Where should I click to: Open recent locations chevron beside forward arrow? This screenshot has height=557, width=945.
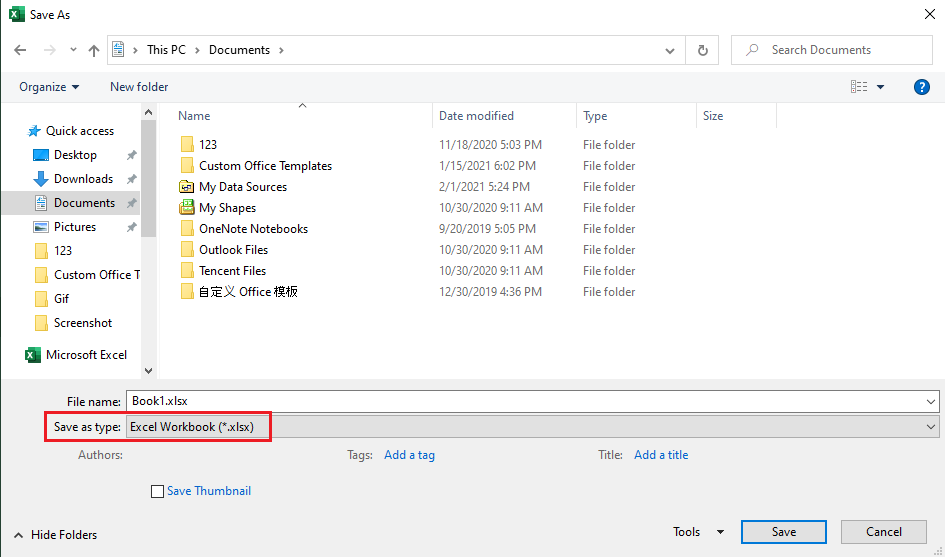(x=73, y=50)
